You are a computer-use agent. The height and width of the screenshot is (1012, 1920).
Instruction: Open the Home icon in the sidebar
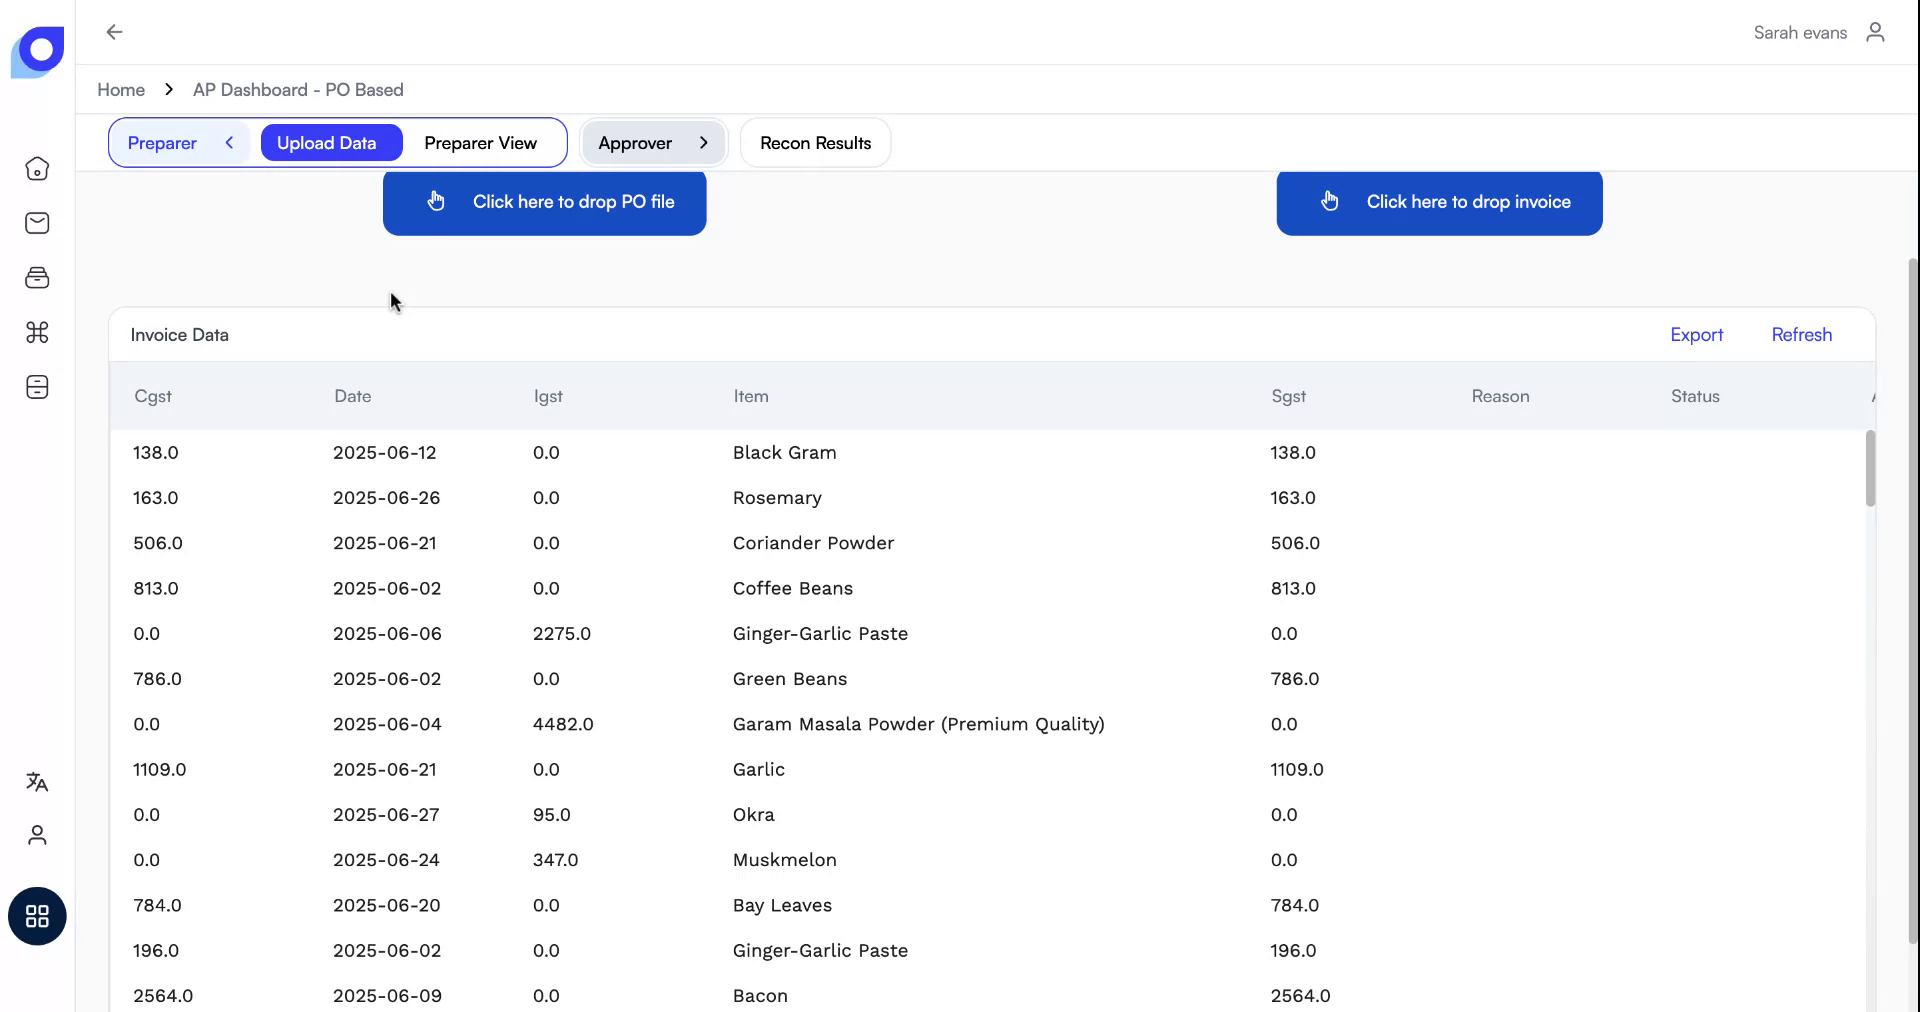coord(37,169)
